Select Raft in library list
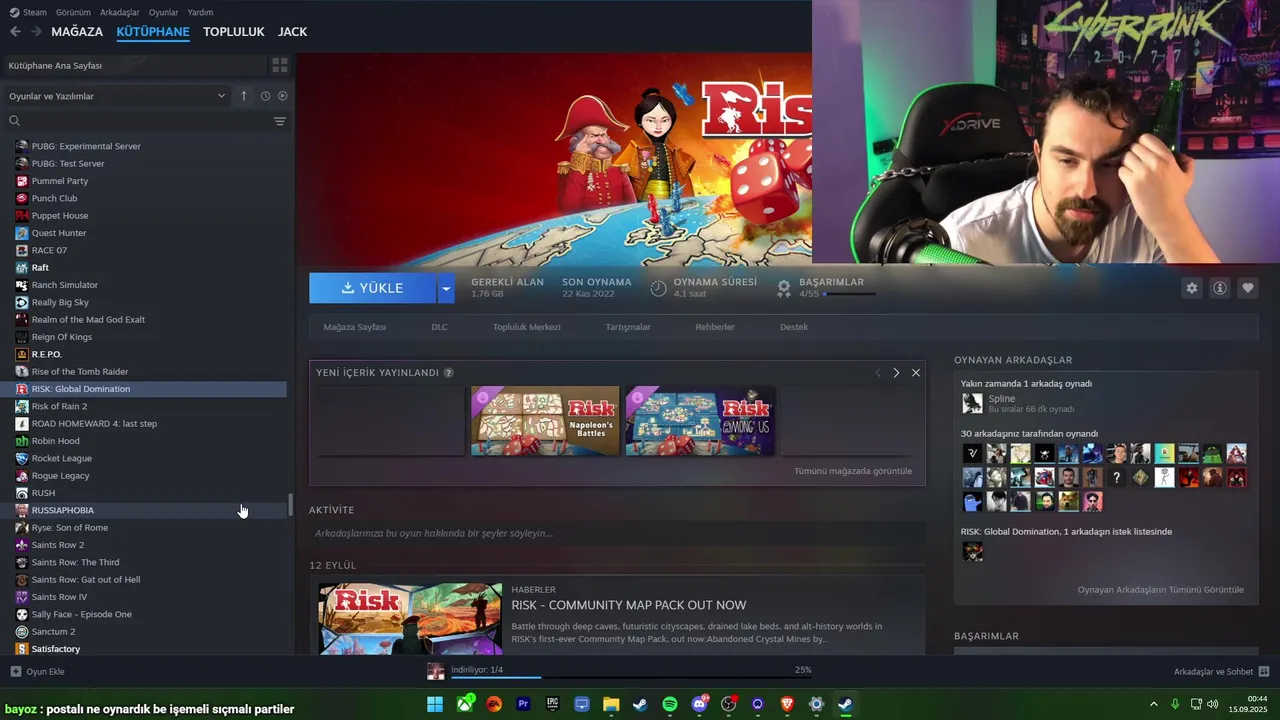Screen dimensions: 1280x720 pos(40,268)
